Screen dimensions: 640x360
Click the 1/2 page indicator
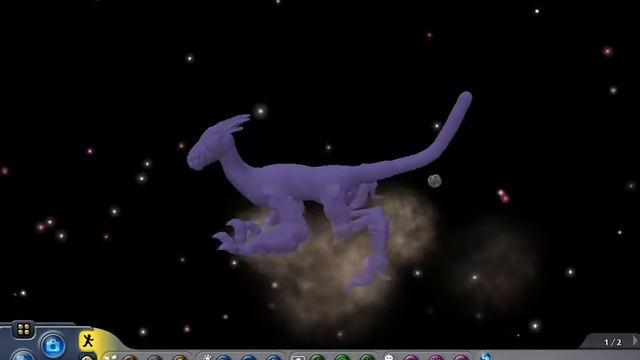point(612,342)
